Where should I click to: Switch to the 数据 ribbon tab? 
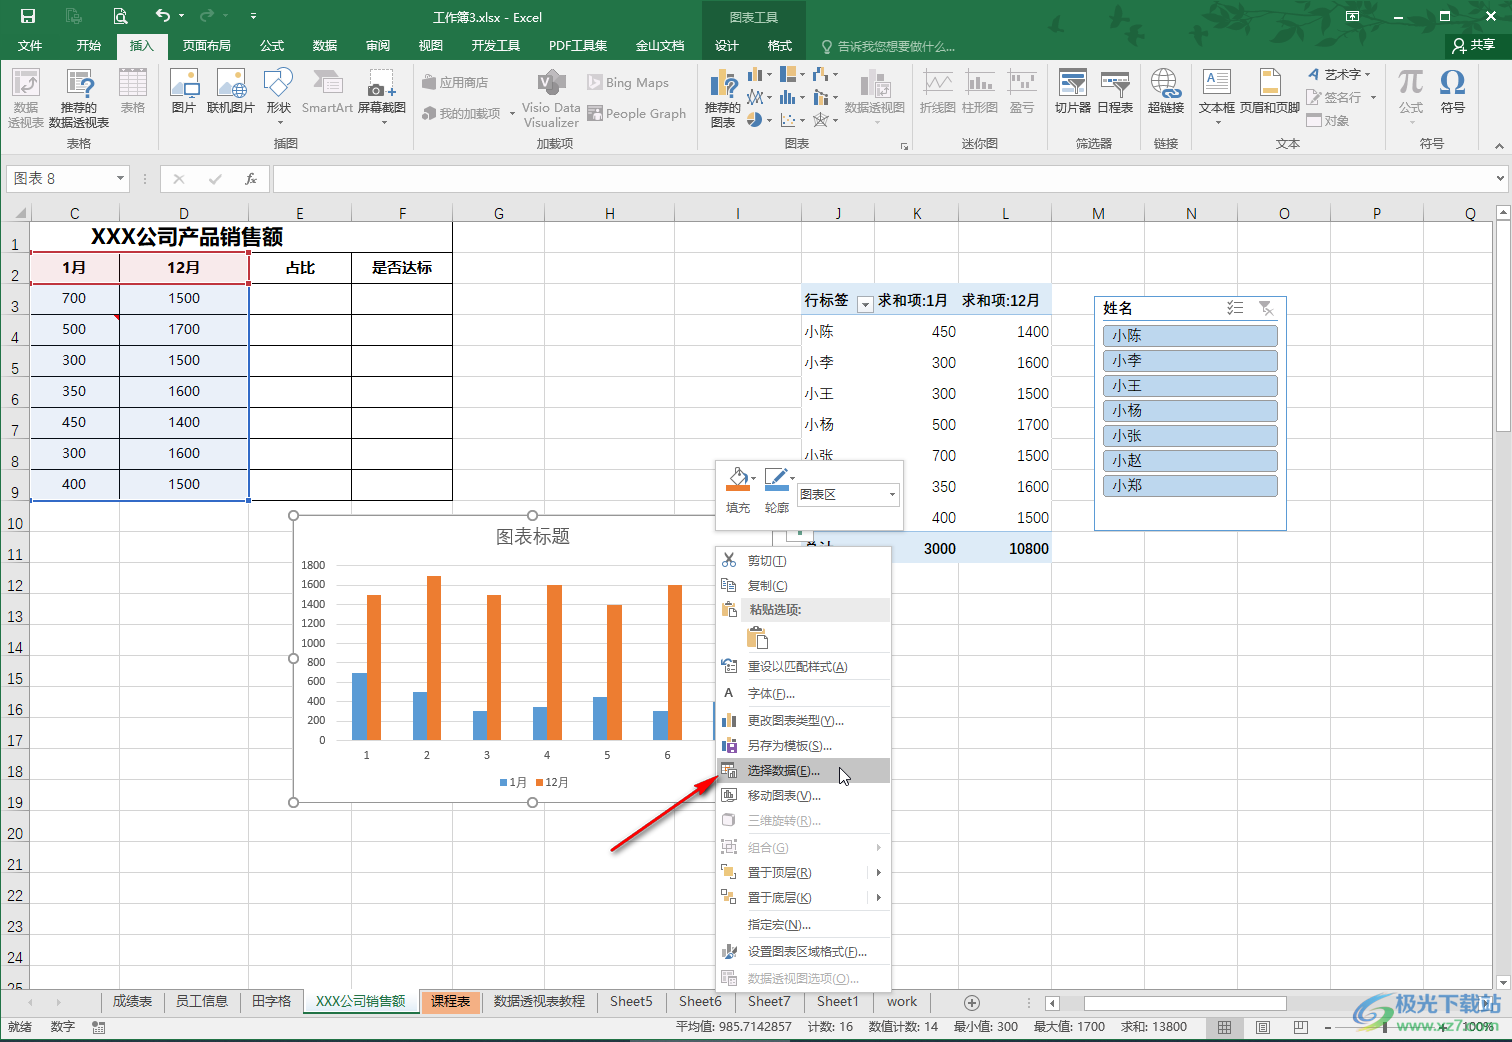click(325, 46)
